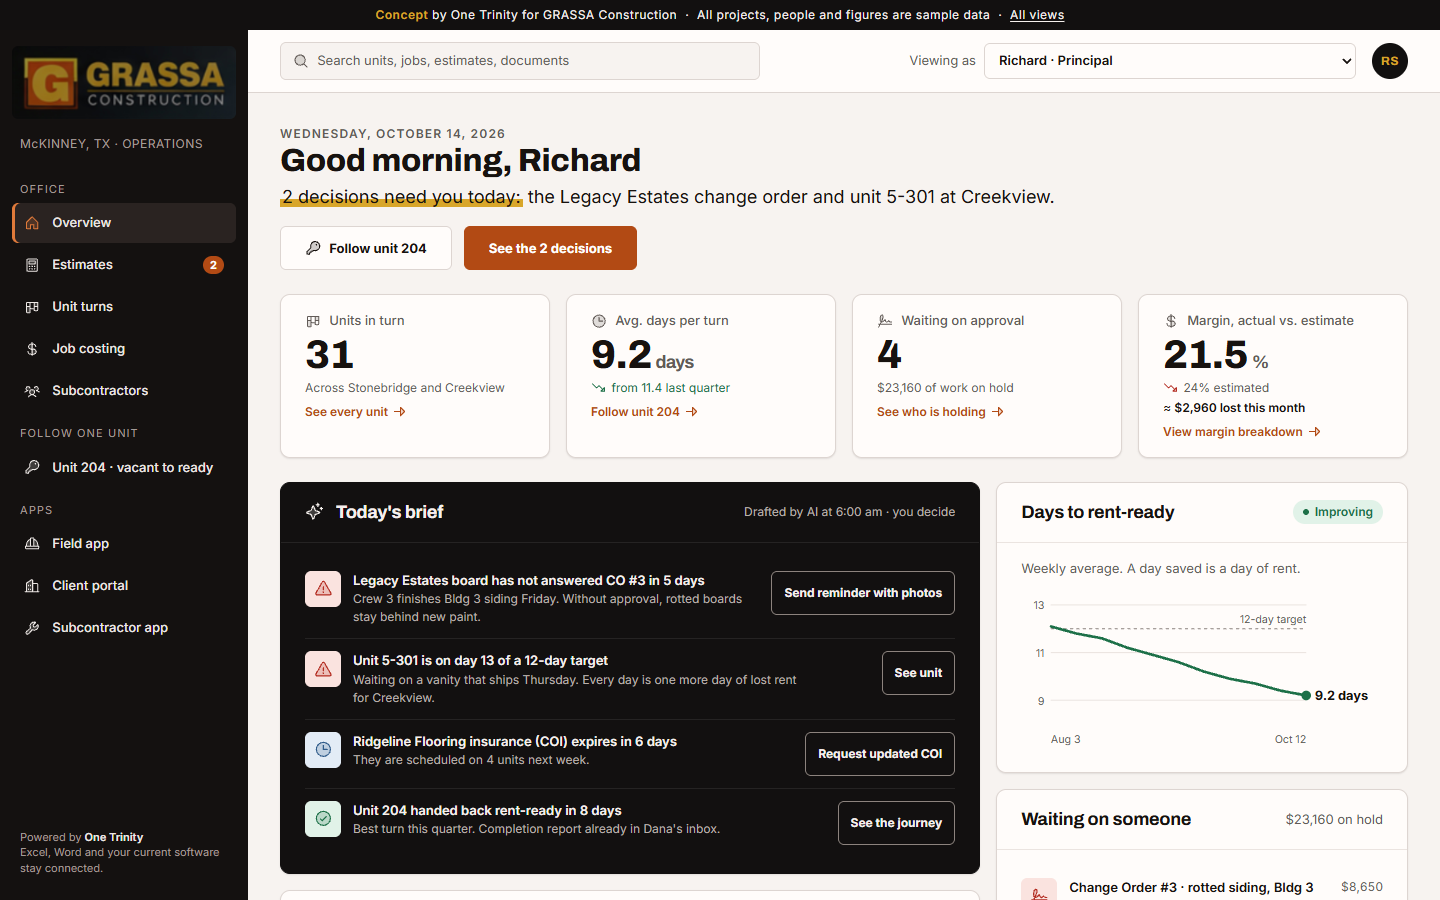Click the Field app icon in sidebar
This screenshot has height=900, width=1440.
click(x=32, y=544)
